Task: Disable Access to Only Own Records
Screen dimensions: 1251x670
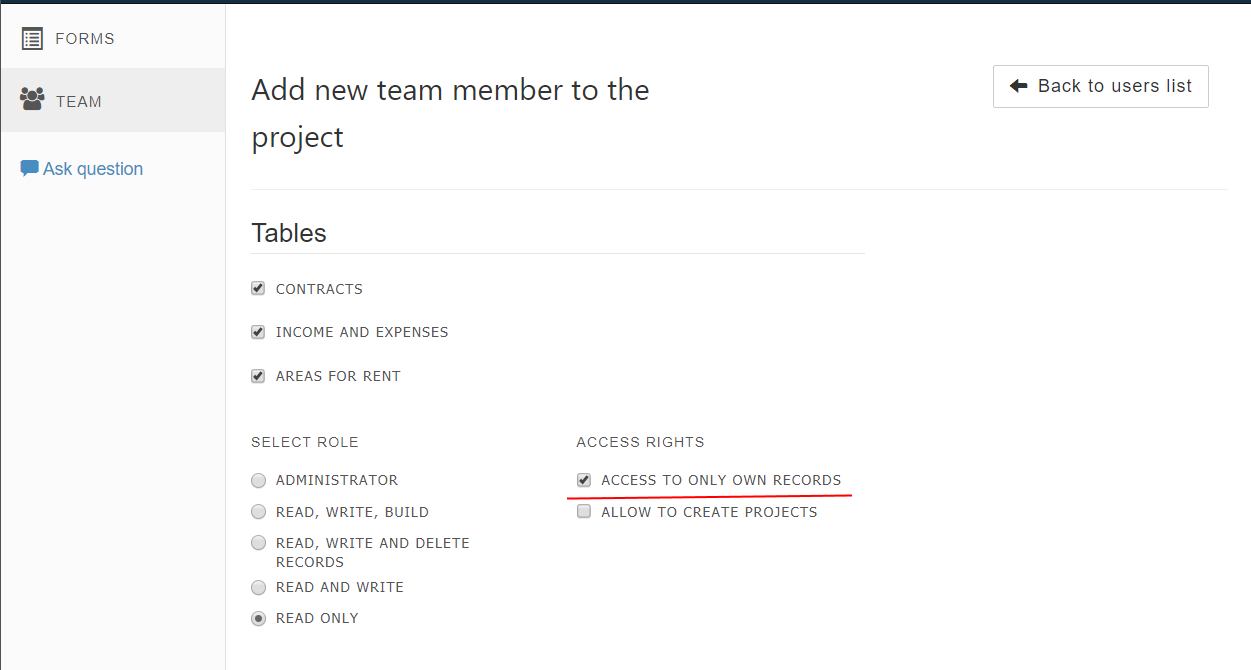Action: tap(584, 480)
